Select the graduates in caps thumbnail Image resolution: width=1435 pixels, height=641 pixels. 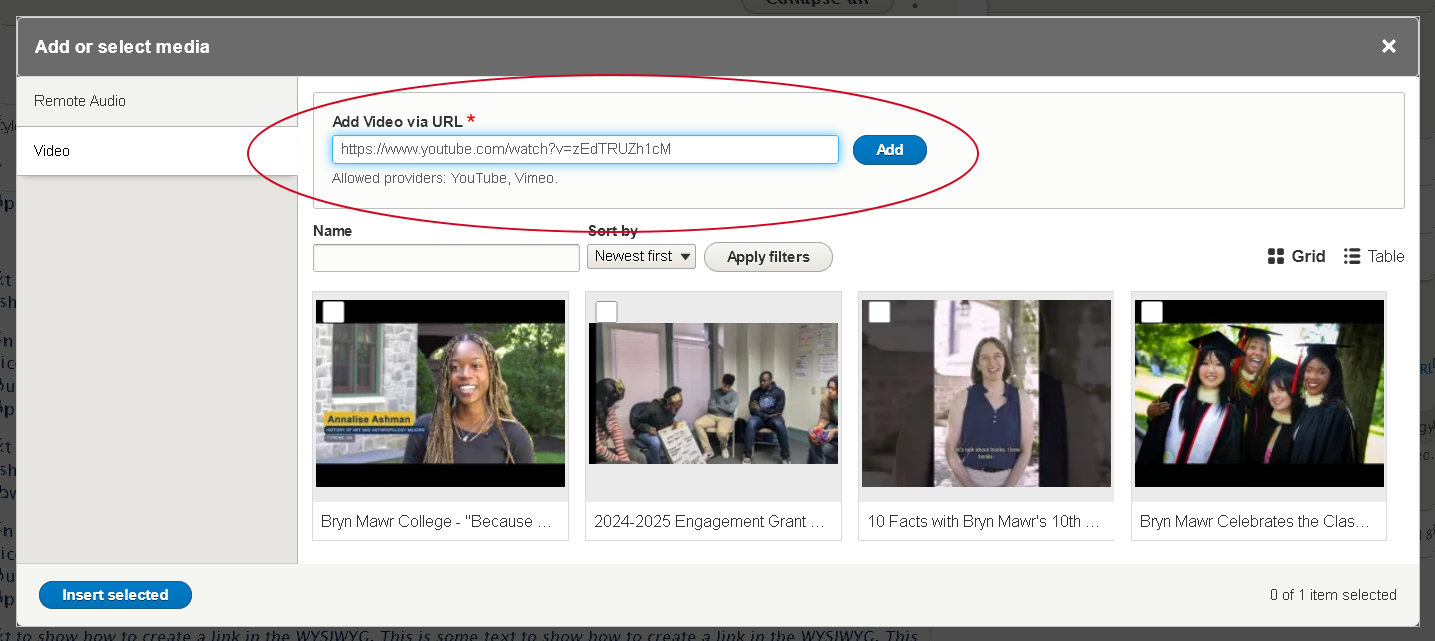[1259, 394]
